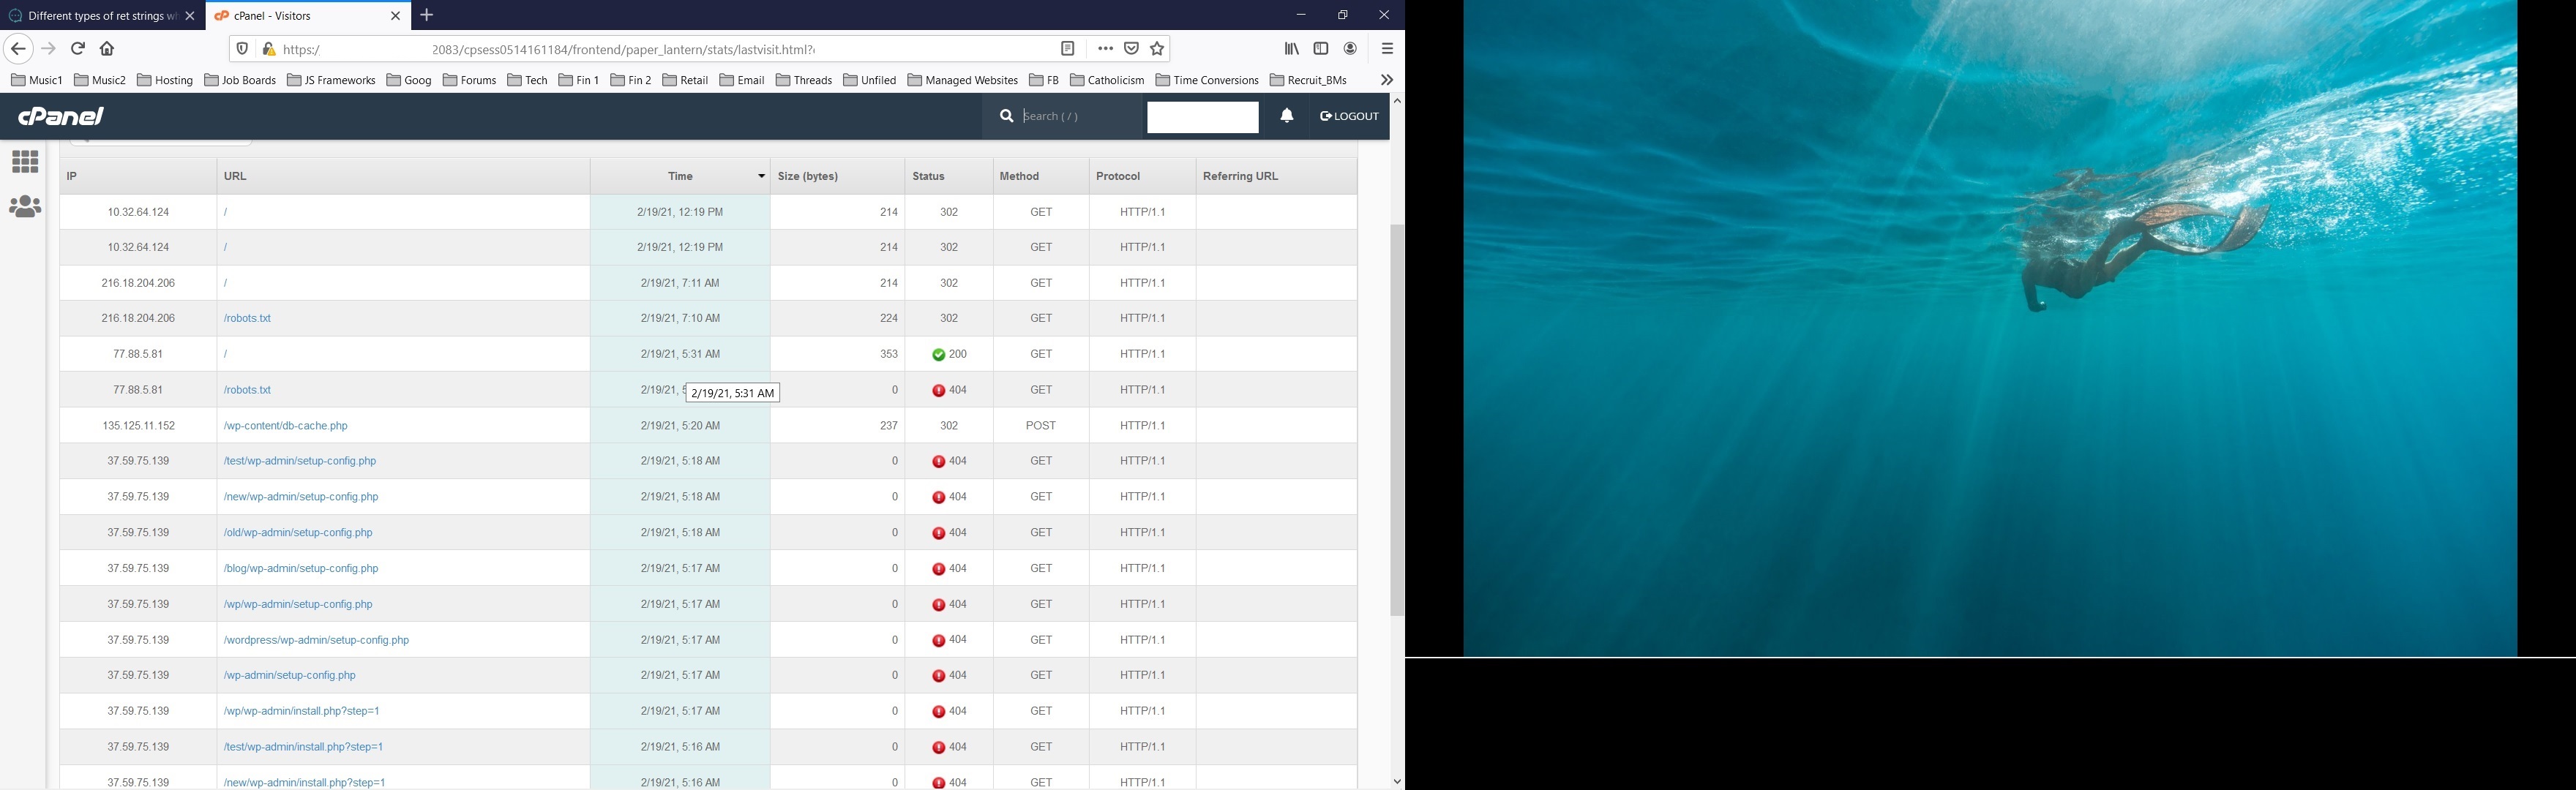Open the /old/wp-admin/setup-config.php link

[298, 533]
